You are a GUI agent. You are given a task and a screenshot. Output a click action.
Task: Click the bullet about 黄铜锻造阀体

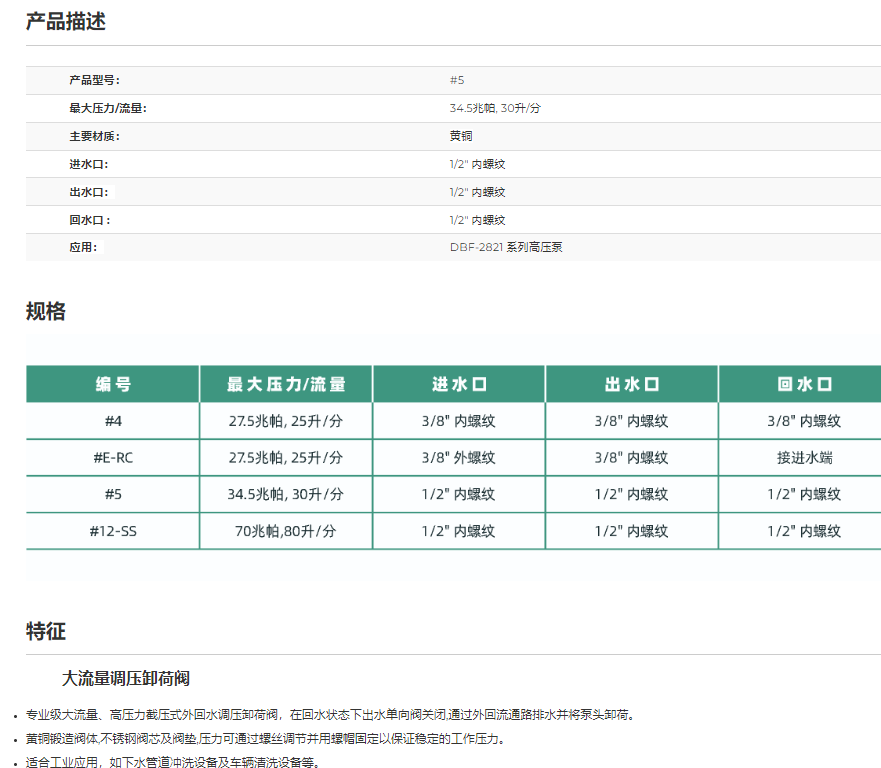pos(265,739)
